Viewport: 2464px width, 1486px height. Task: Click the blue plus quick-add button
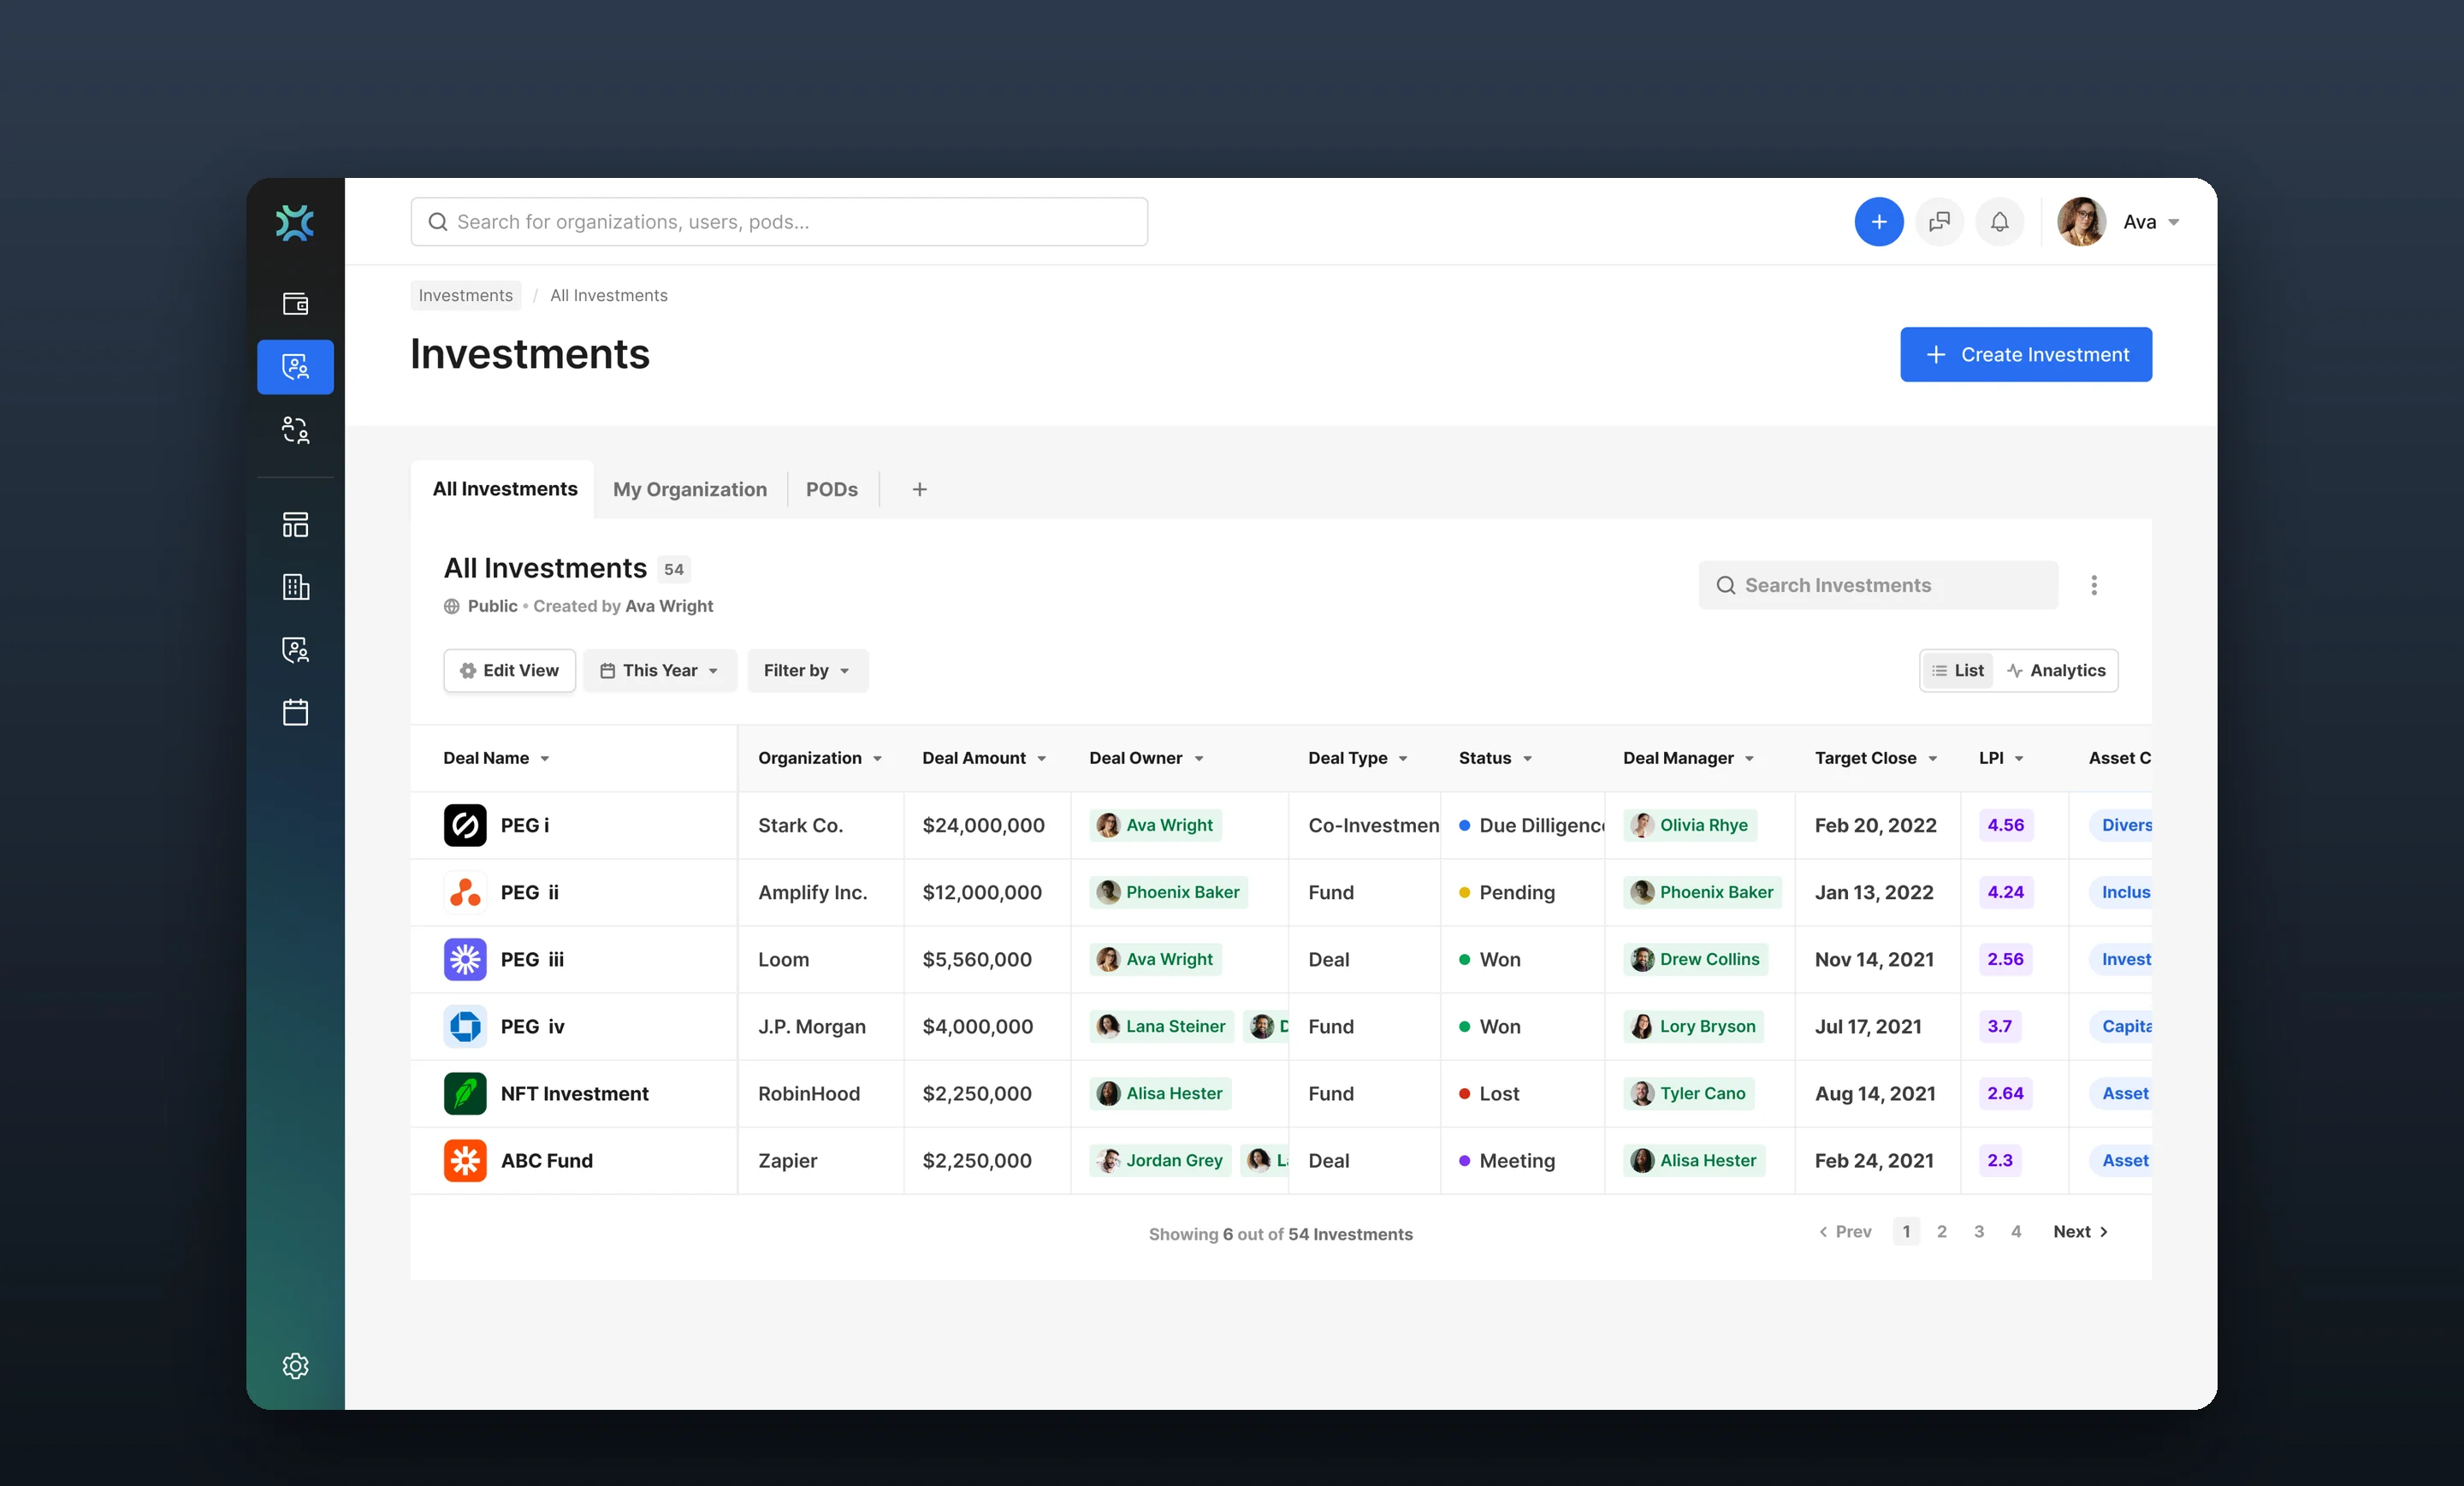(1878, 222)
